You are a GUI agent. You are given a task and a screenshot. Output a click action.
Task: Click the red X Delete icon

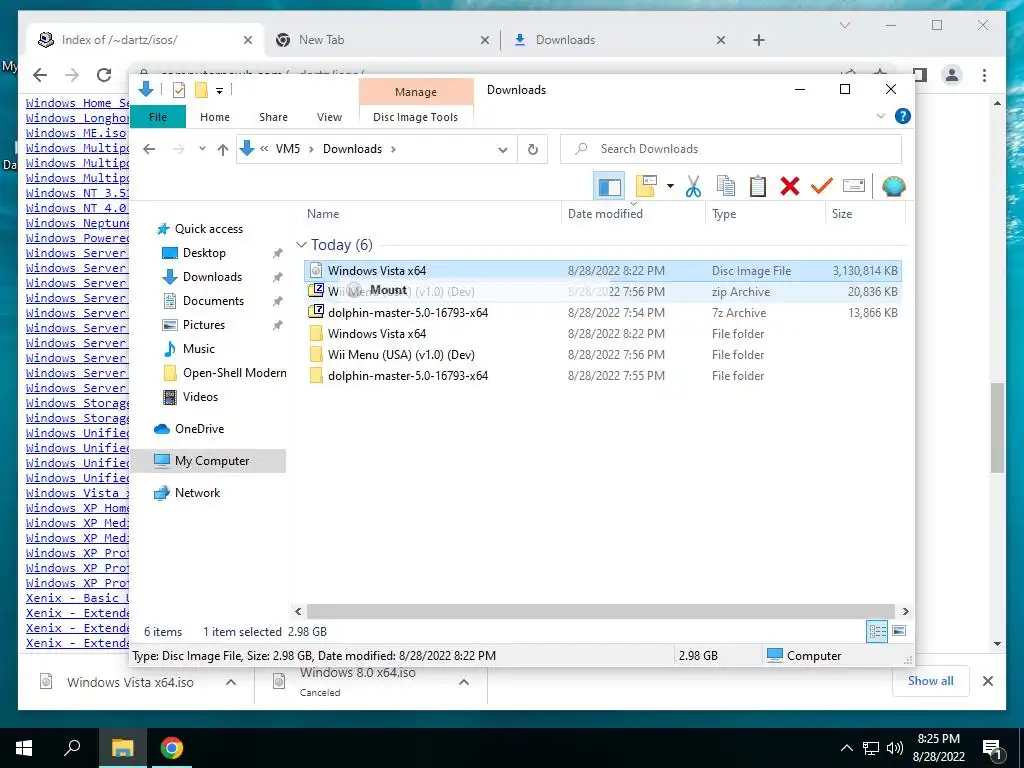point(790,187)
